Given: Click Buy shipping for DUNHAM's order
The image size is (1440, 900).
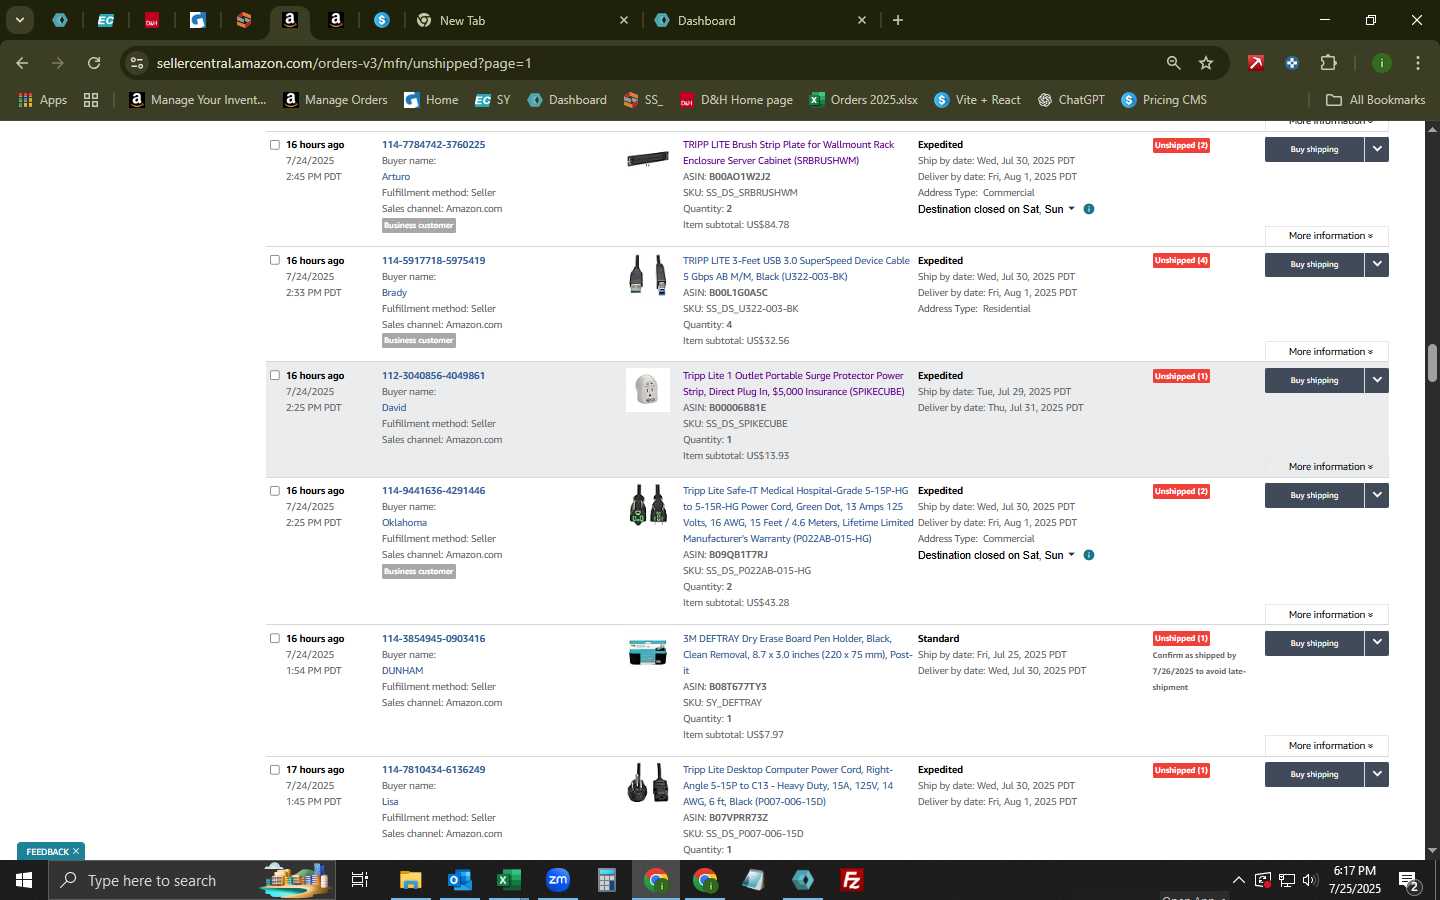Looking at the screenshot, I should click(1314, 643).
